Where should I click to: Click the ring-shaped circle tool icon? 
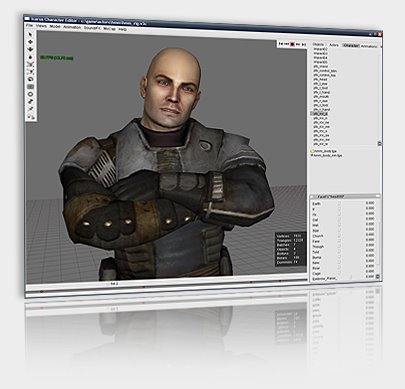point(30,94)
